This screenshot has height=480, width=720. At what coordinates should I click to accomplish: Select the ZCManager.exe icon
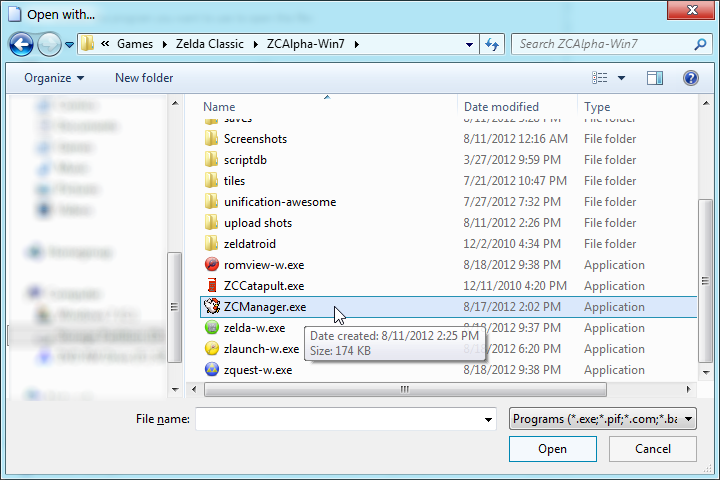tap(212, 306)
